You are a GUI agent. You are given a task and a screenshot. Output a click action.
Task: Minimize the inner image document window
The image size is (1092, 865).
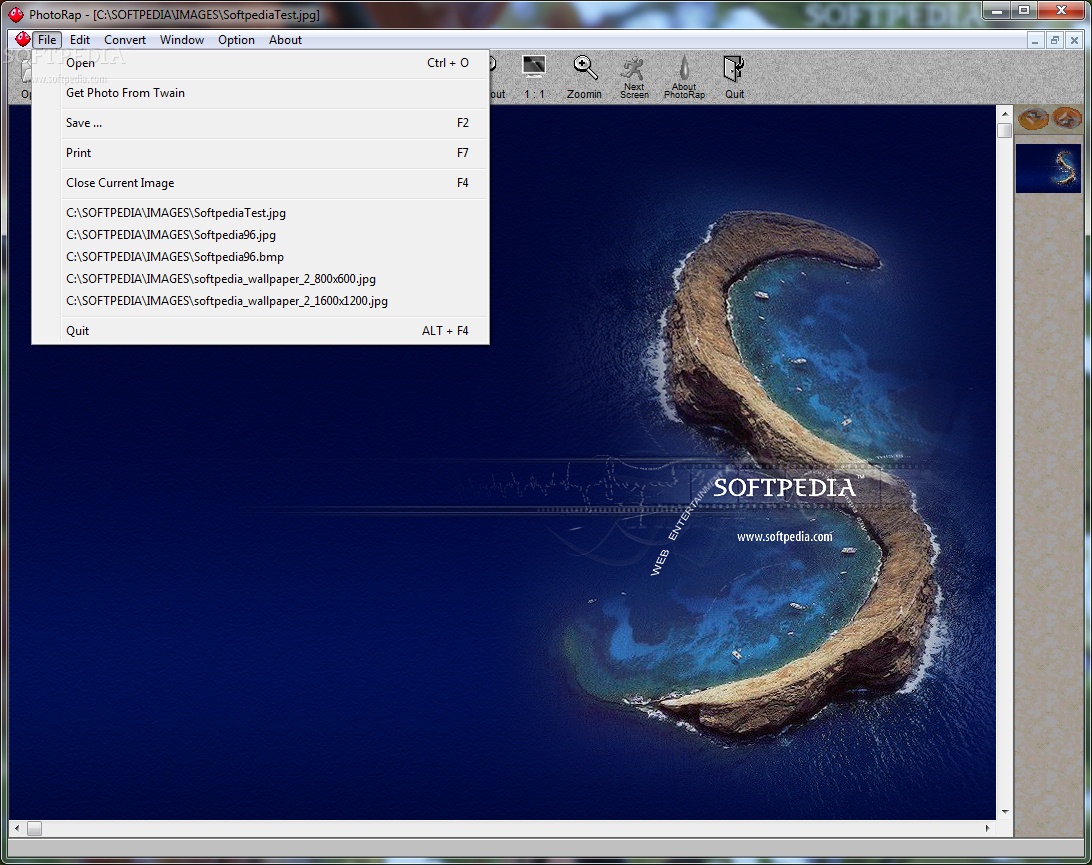(1036, 40)
